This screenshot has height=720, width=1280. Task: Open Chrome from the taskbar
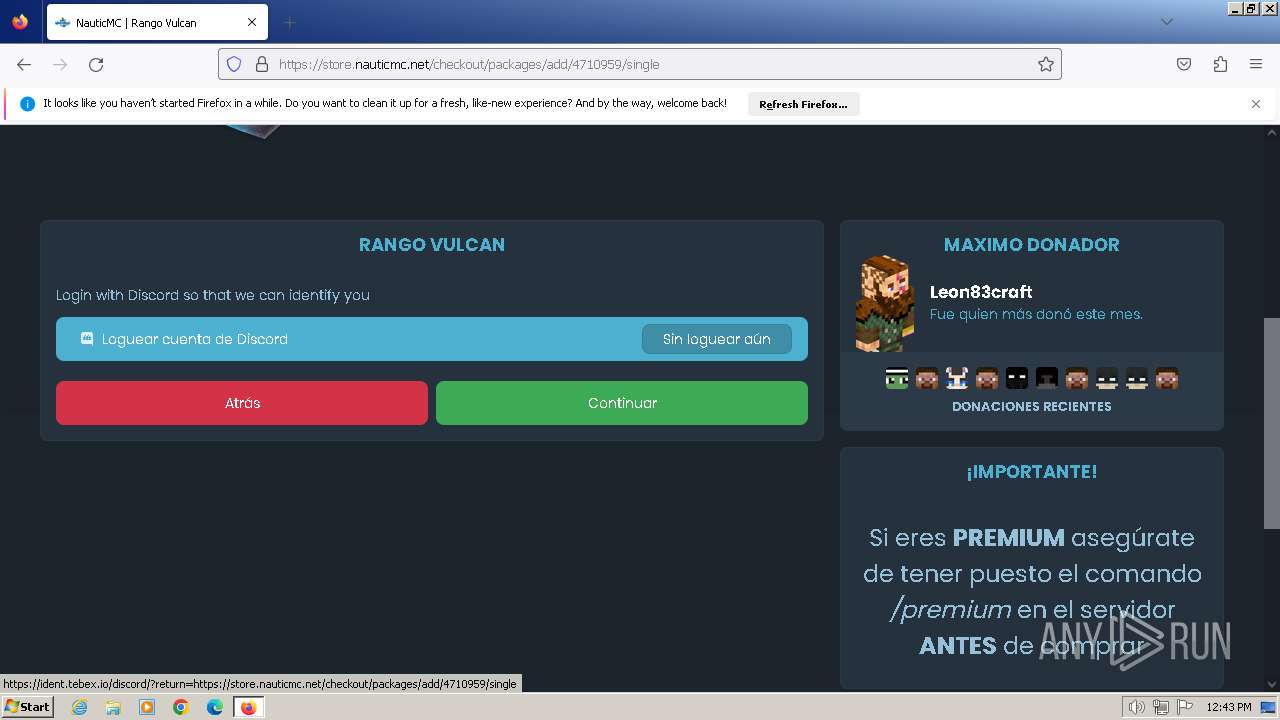181,707
